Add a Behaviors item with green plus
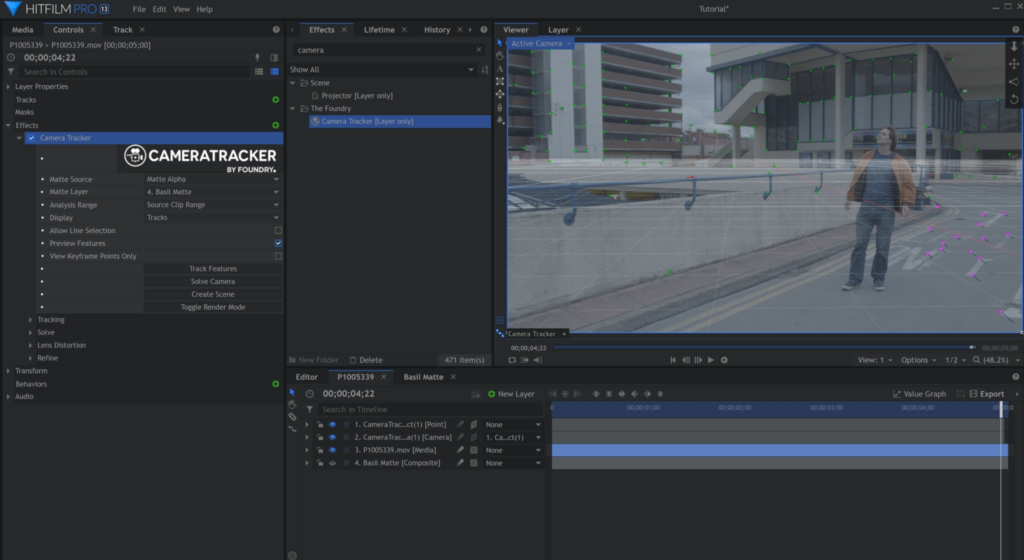1024x560 pixels. [x=276, y=384]
